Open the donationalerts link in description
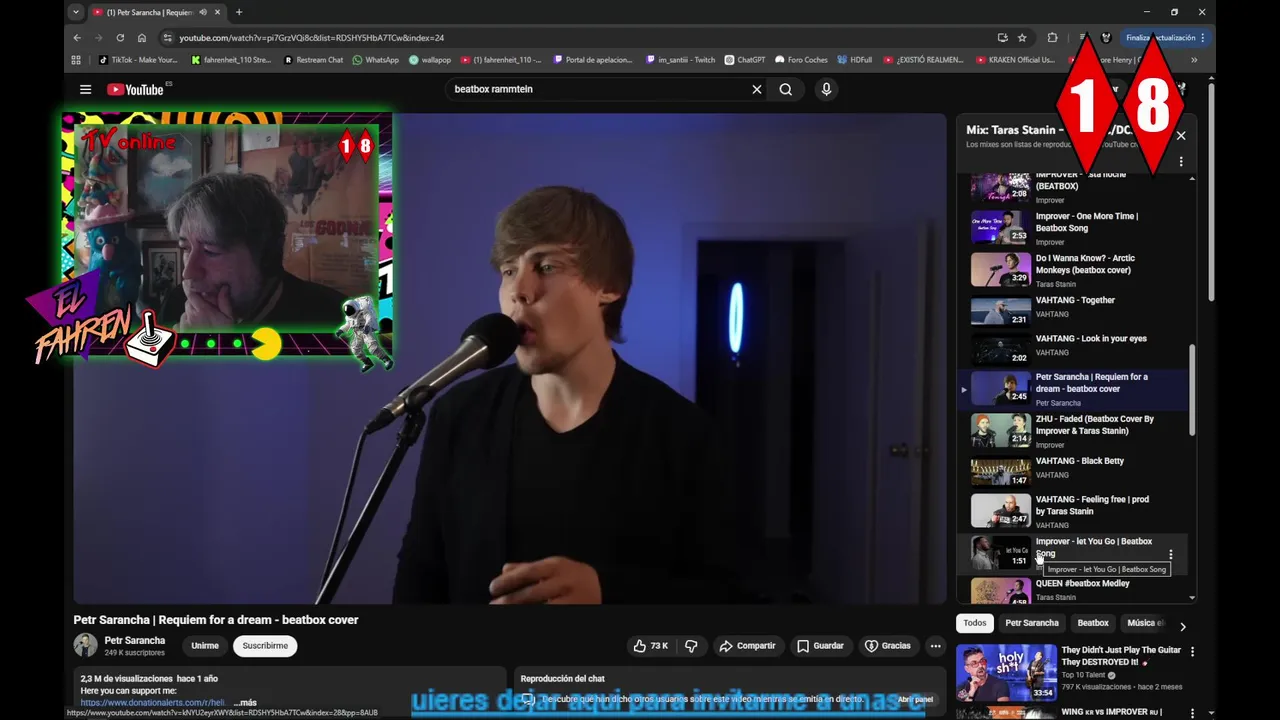The image size is (1280, 720). tap(152, 703)
